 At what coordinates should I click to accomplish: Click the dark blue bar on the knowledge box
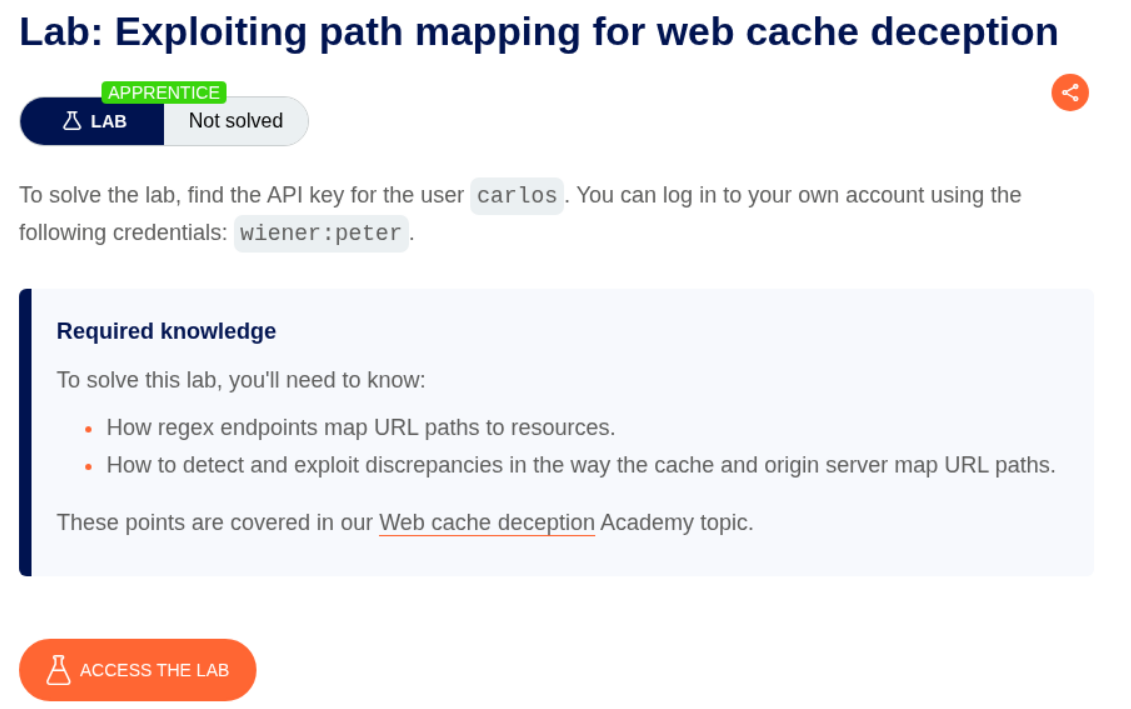[25, 432]
